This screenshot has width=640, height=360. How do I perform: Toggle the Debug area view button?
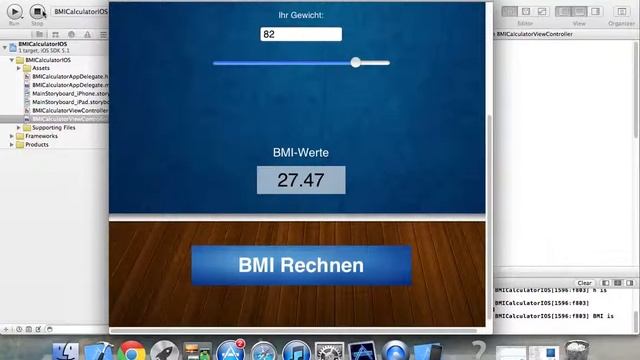tap(579, 11)
